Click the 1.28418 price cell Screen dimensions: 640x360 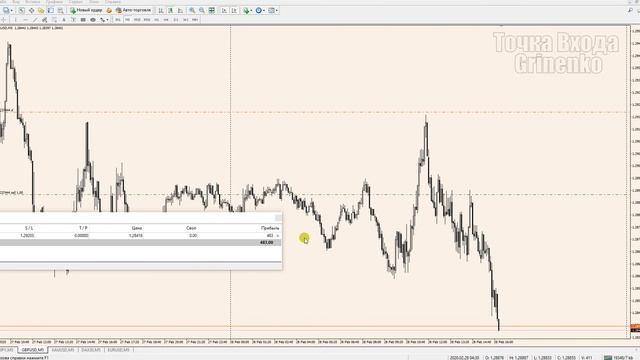tap(136, 236)
